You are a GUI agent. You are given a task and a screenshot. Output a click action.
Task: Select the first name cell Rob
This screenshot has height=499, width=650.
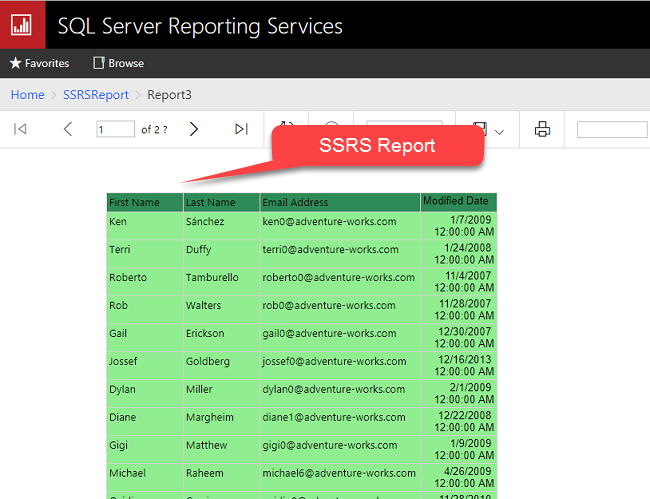pyautogui.click(x=145, y=310)
